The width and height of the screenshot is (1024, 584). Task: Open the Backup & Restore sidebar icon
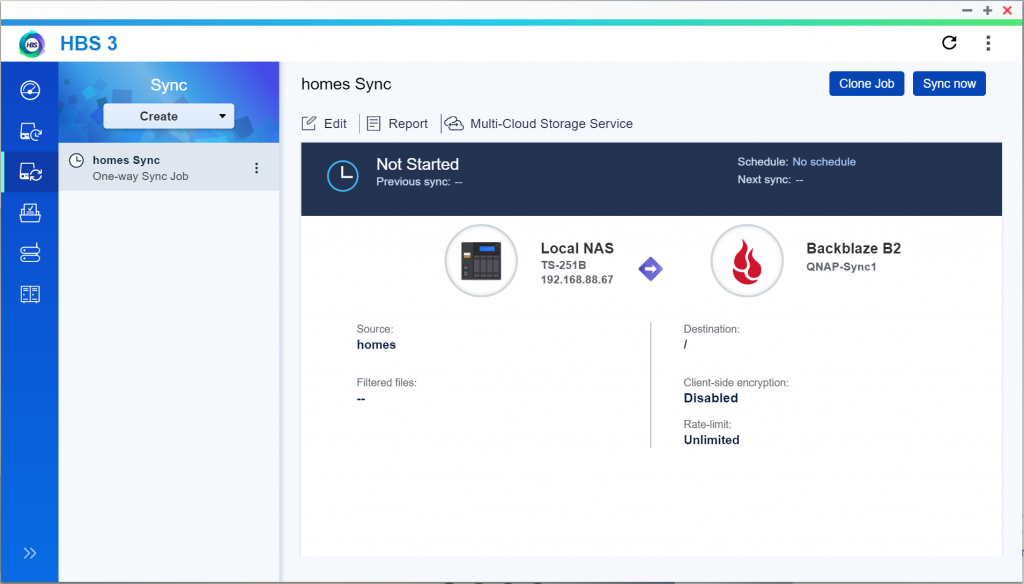pyautogui.click(x=30, y=131)
